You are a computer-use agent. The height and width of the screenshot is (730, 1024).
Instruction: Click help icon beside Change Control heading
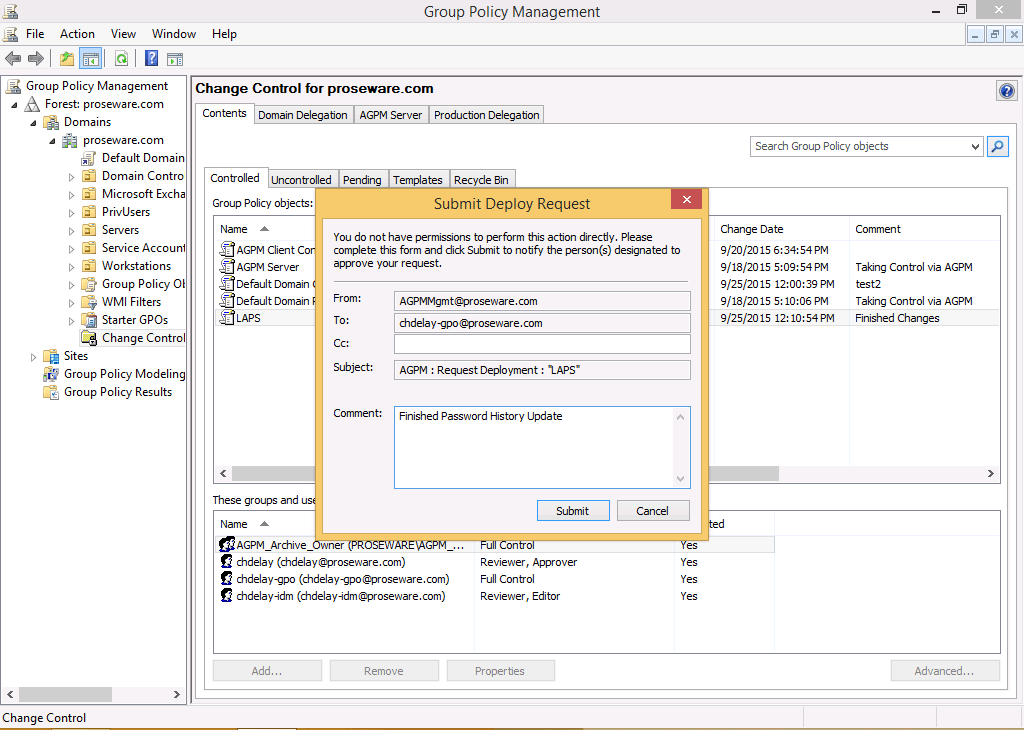coord(1006,91)
